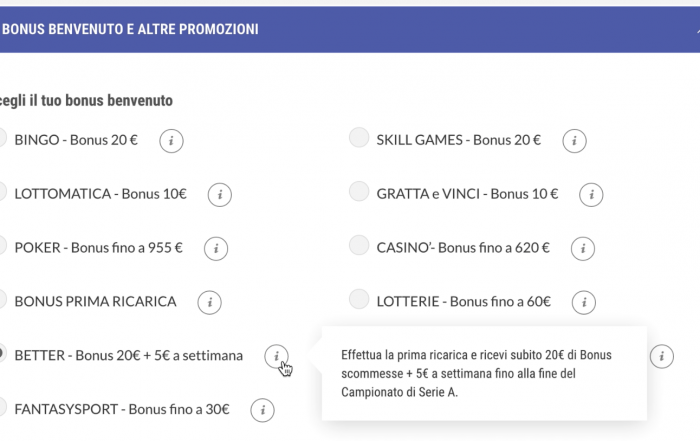Choose GRATTA e VINCI radio option
Image resolution: width=700 pixels, height=441 pixels.
pyautogui.click(x=359, y=191)
